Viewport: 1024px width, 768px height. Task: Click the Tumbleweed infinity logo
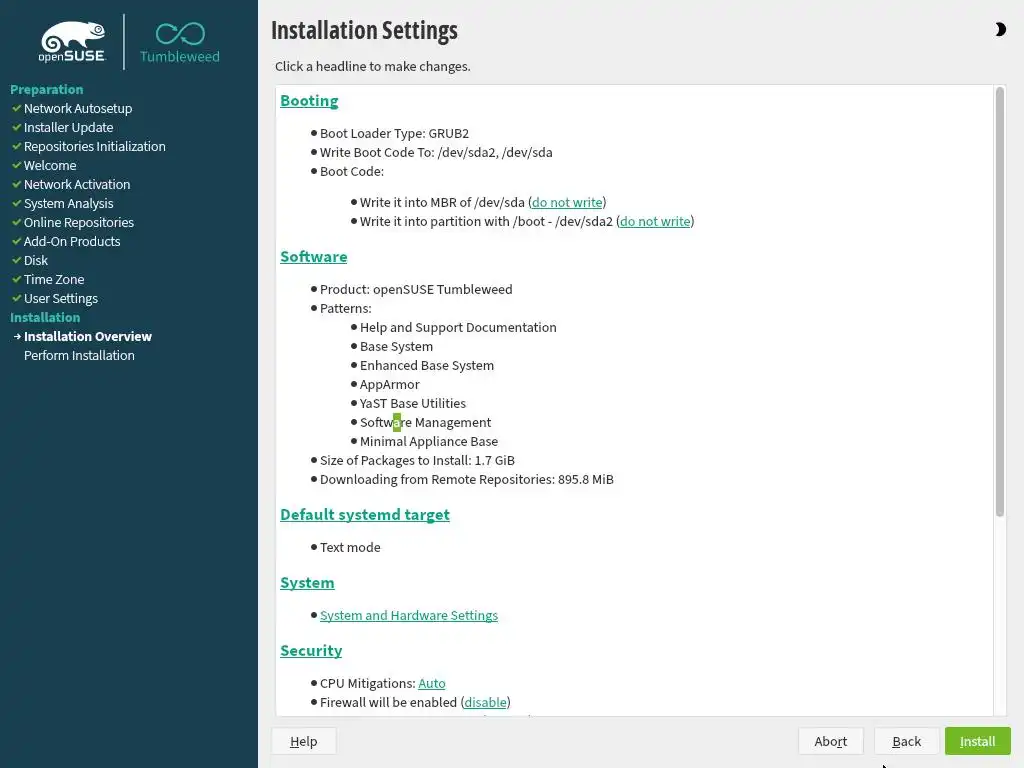(x=180, y=43)
